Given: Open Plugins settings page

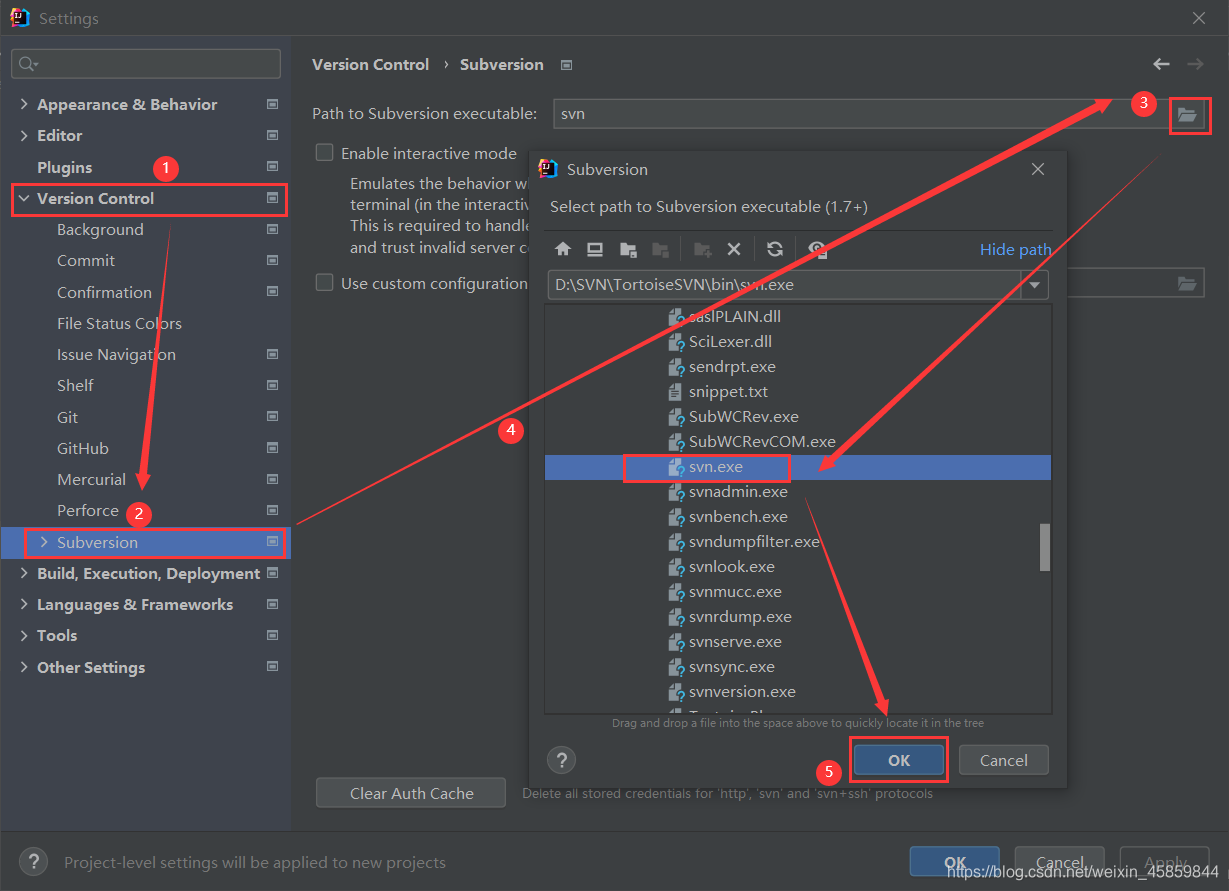Looking at the screenshot, I should pos(64,167).
